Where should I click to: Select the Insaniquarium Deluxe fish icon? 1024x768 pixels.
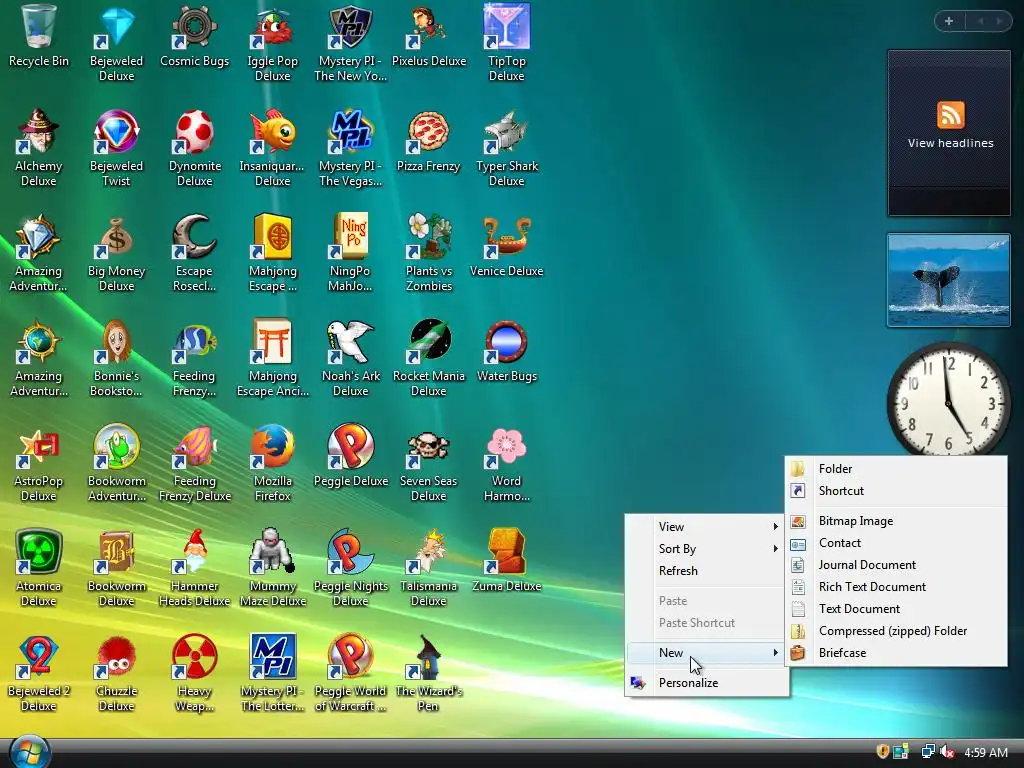tap(272, 131)
